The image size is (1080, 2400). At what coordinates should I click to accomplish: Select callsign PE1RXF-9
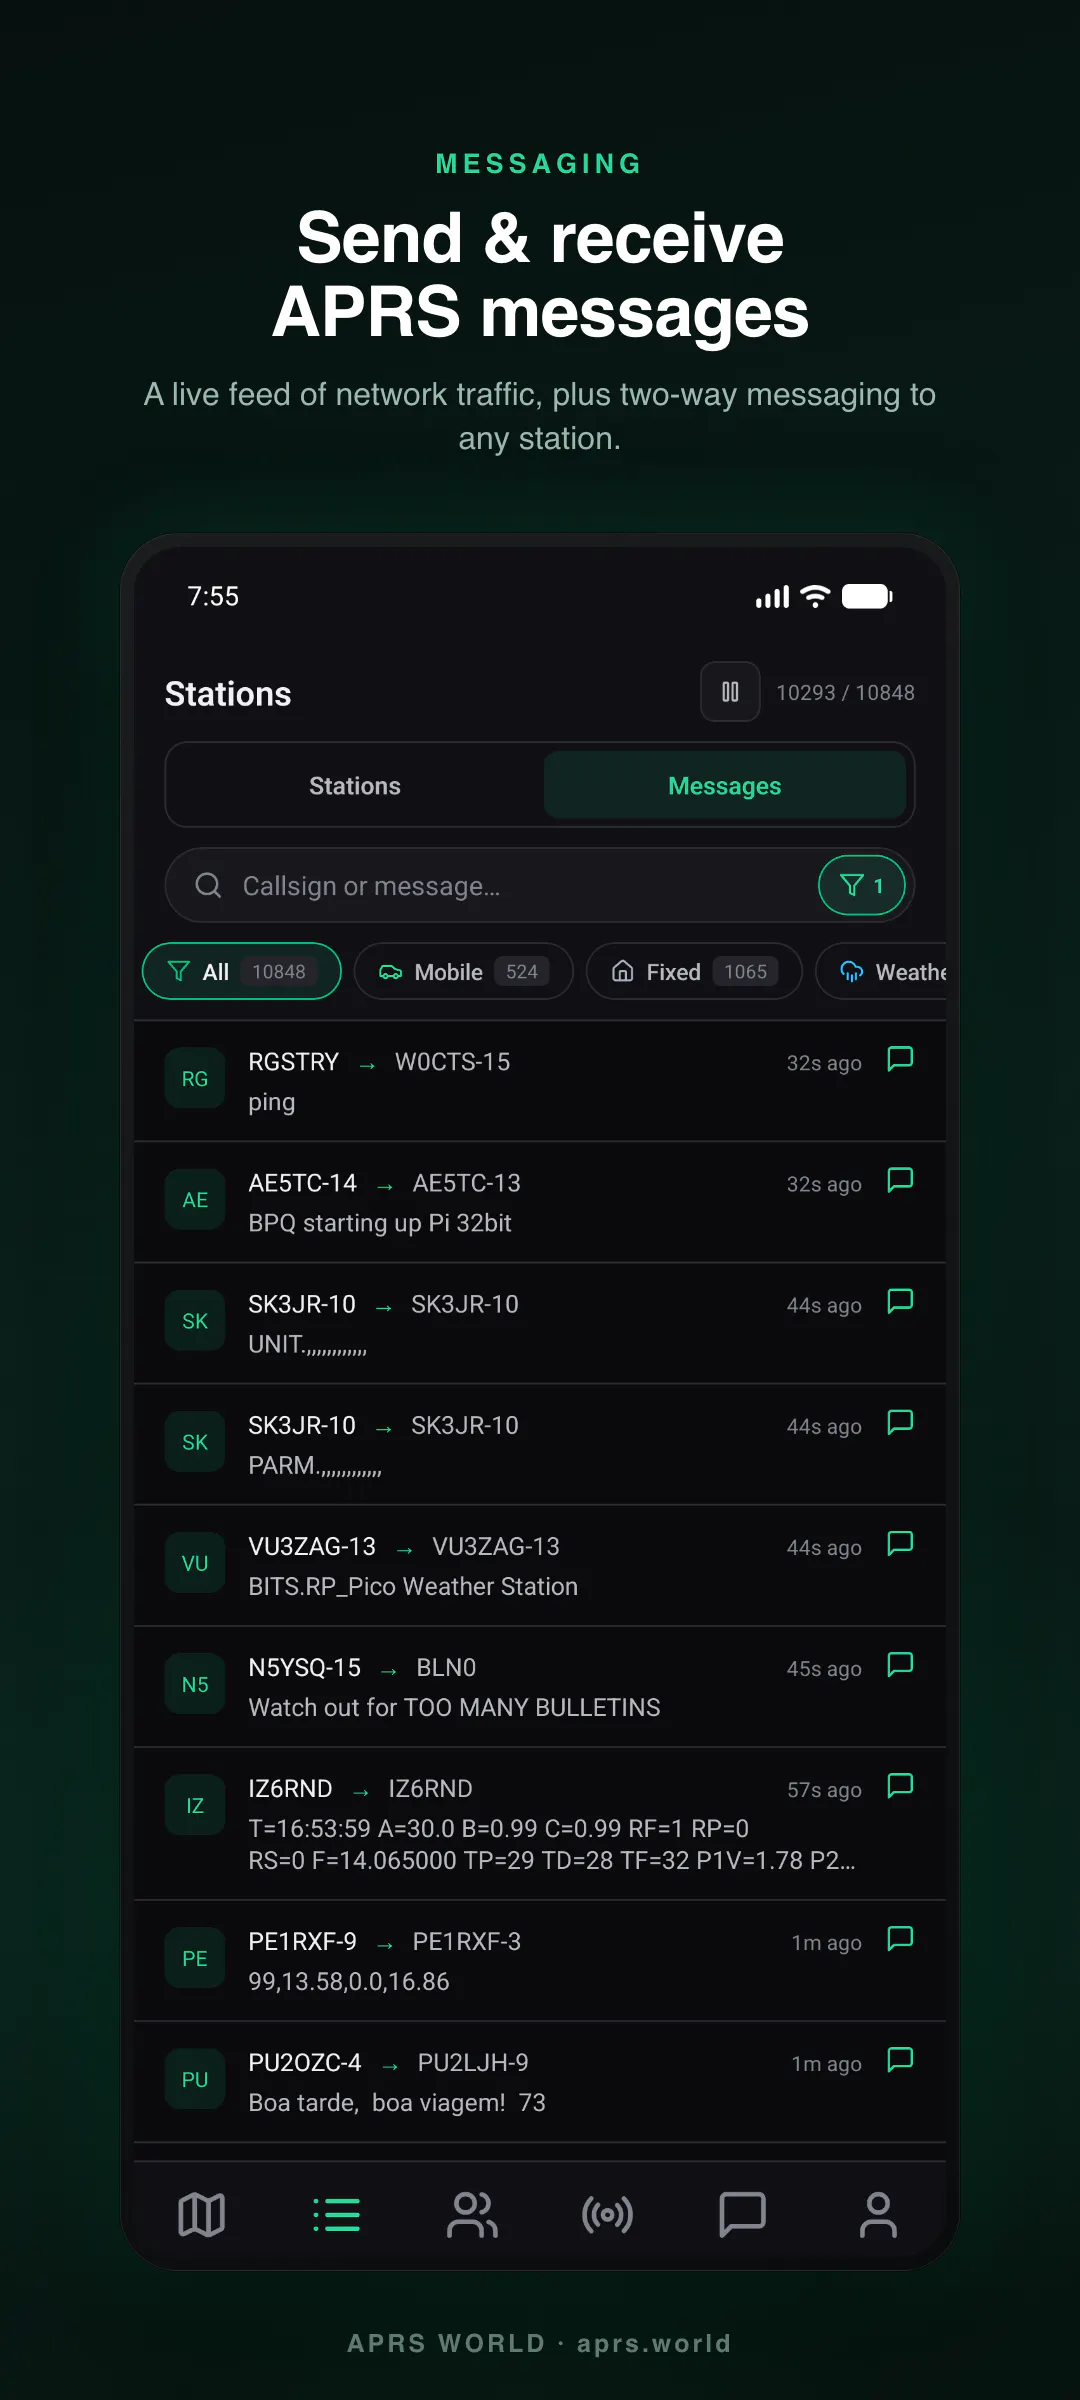(302, 1941)
